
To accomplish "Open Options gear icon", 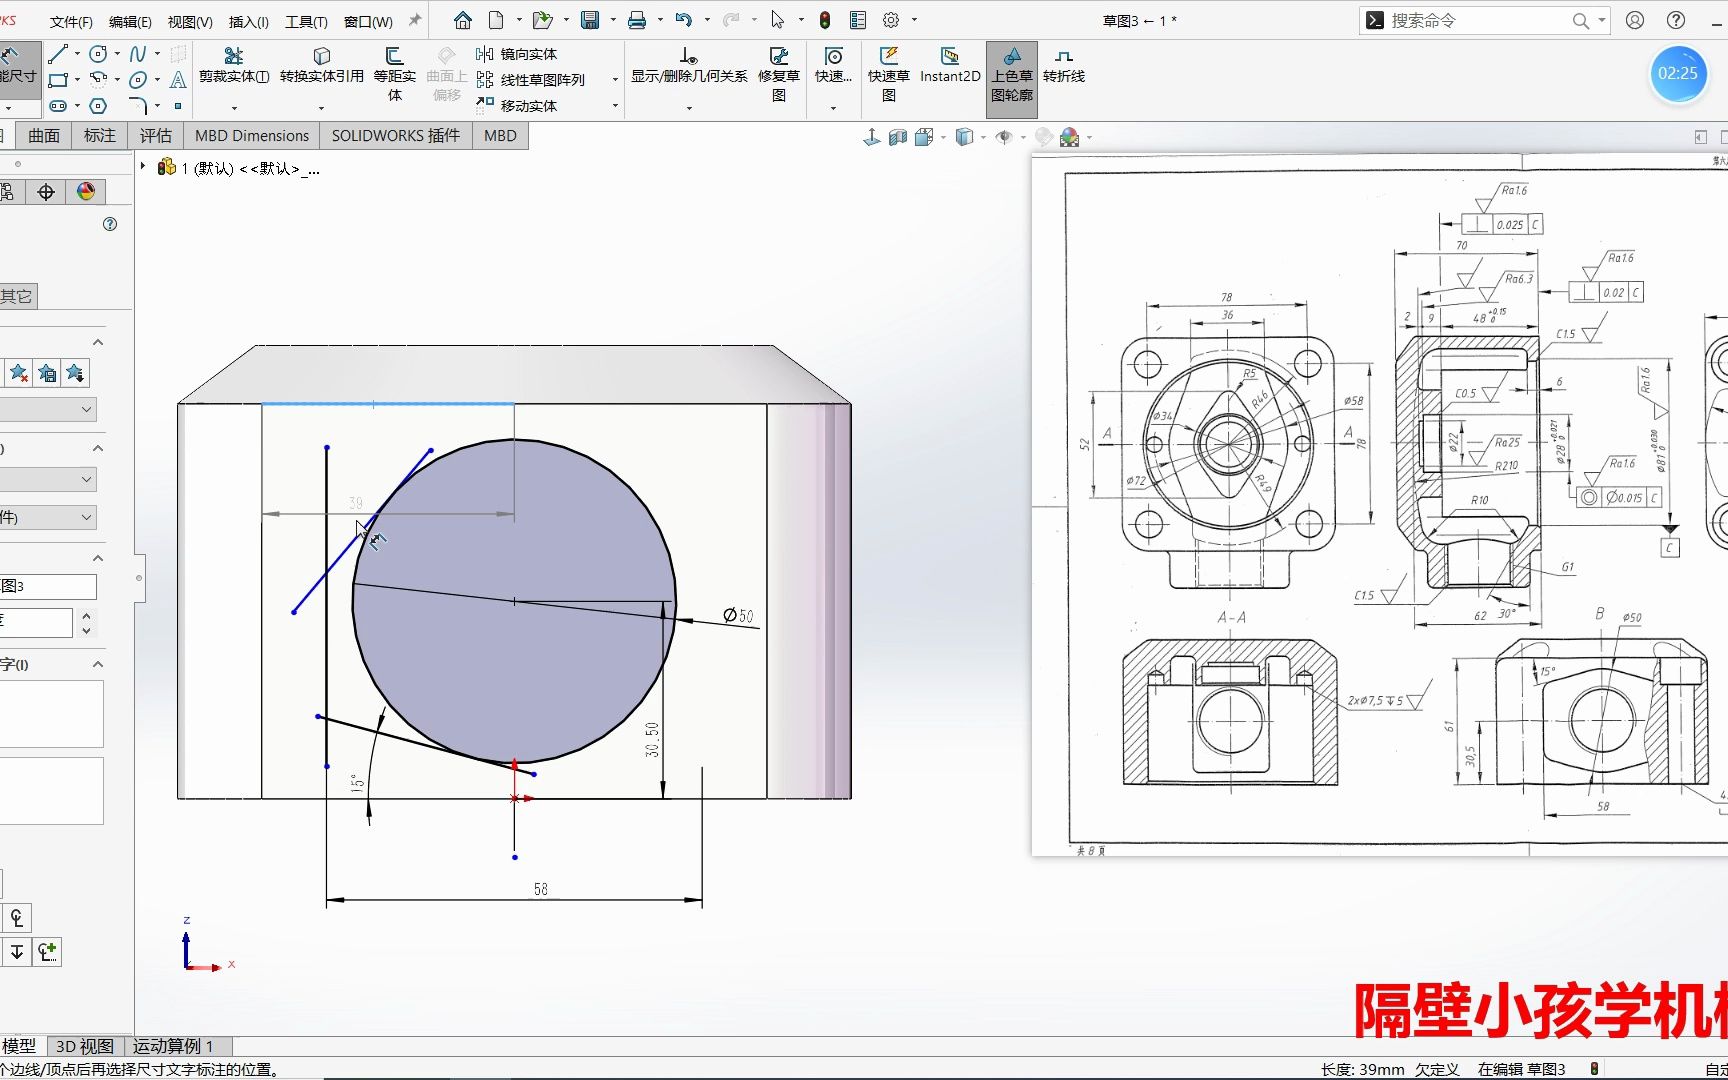I will click(x=891, y=20).
